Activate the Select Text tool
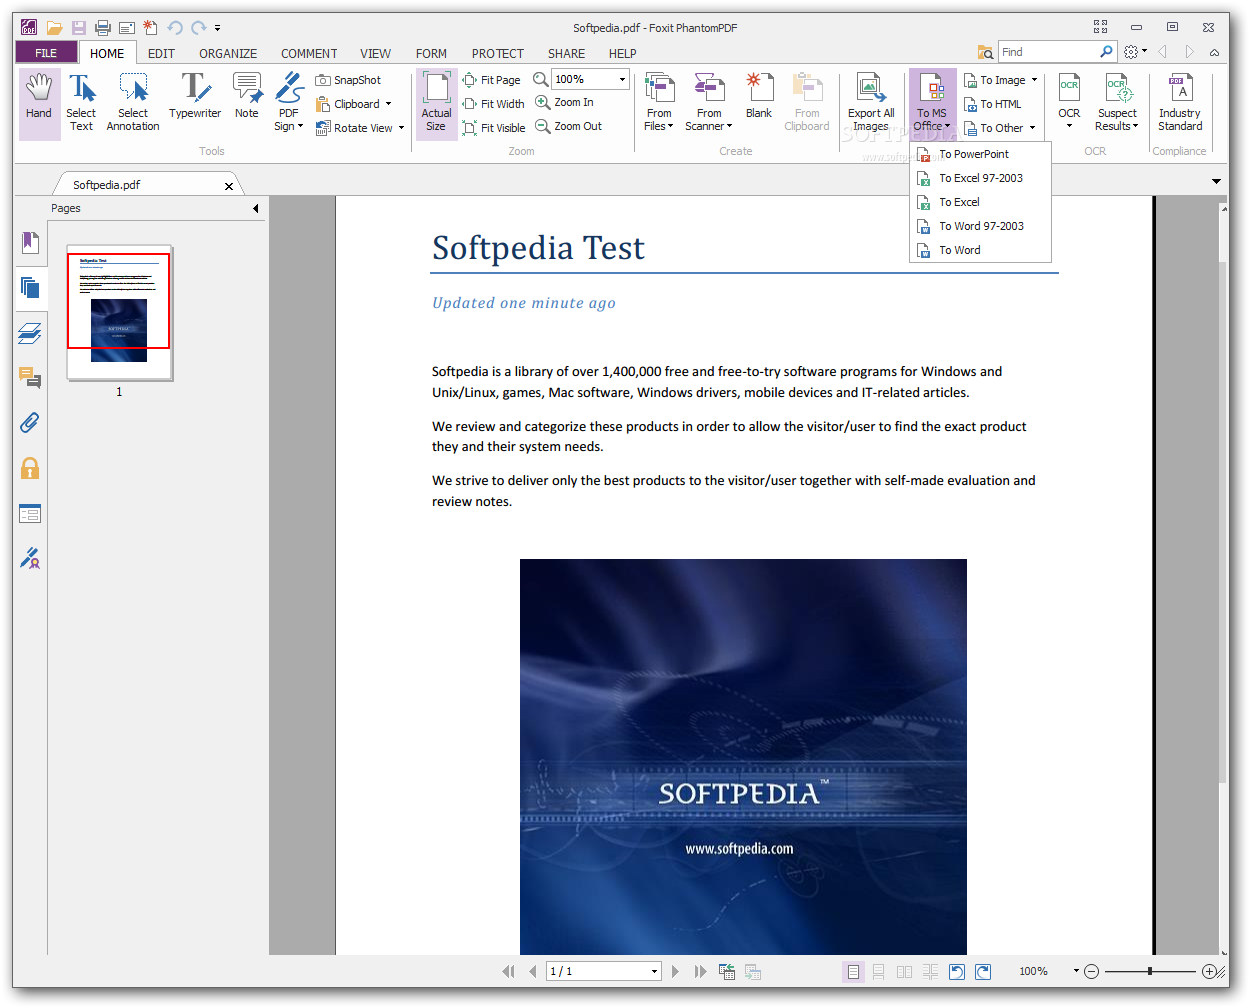 coord(81,103)
